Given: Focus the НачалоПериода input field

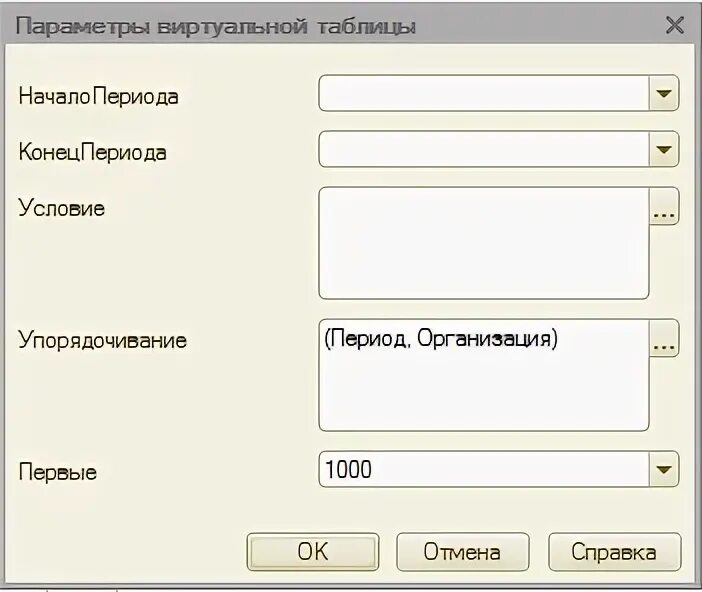Looking at the screenshot, I should [484, 93].
